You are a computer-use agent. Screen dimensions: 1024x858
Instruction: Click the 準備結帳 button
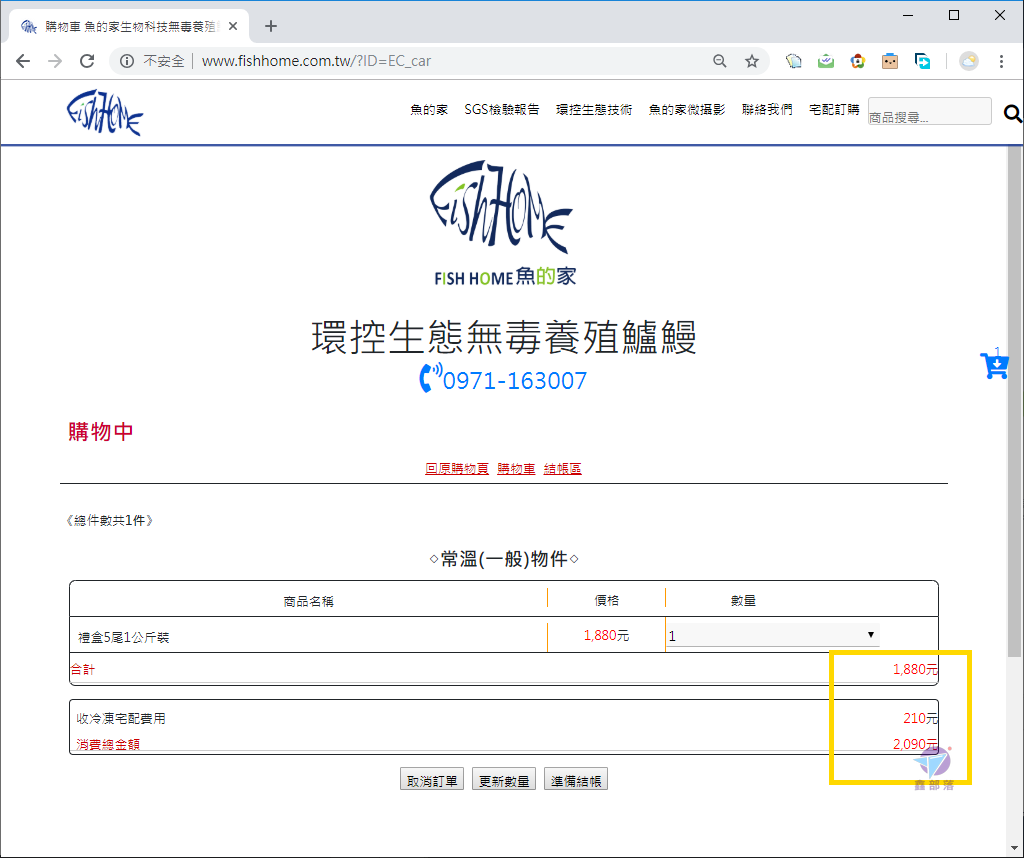click(575, 780)
